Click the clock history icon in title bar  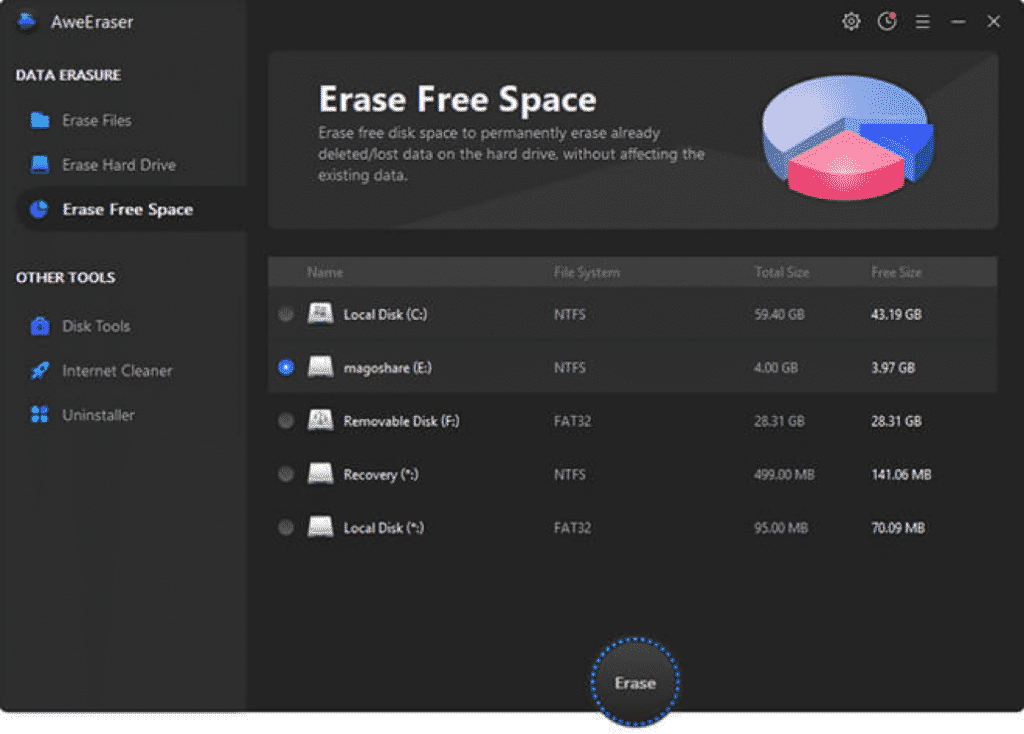coord(887,21)
